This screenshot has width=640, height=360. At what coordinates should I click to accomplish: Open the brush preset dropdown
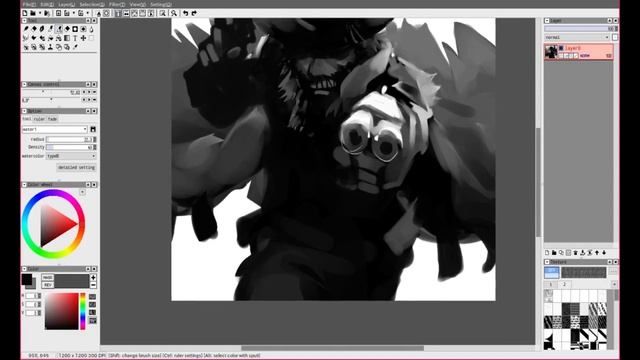coord(55,129)
